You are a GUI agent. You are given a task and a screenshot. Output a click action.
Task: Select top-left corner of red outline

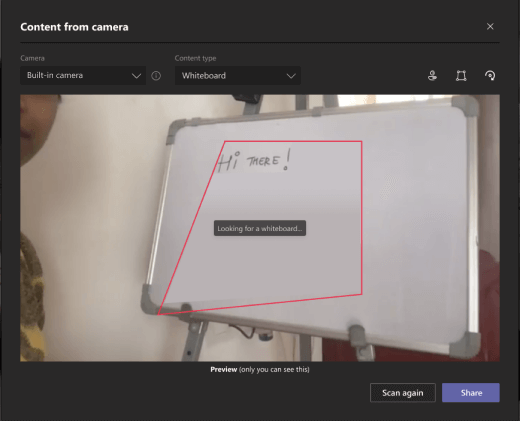pos(225,142)
